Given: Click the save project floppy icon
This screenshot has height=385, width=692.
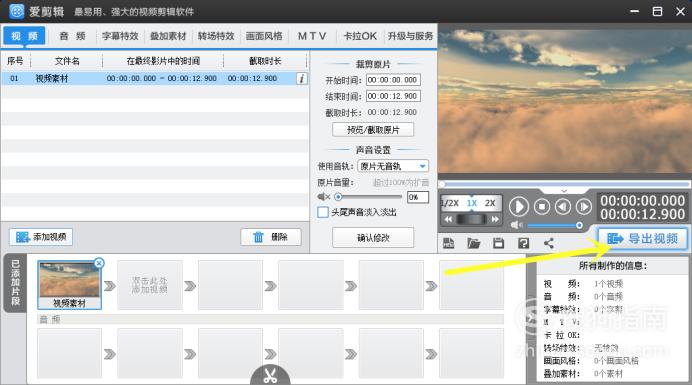Looking at the screenshot, I should tap(499, 243).
